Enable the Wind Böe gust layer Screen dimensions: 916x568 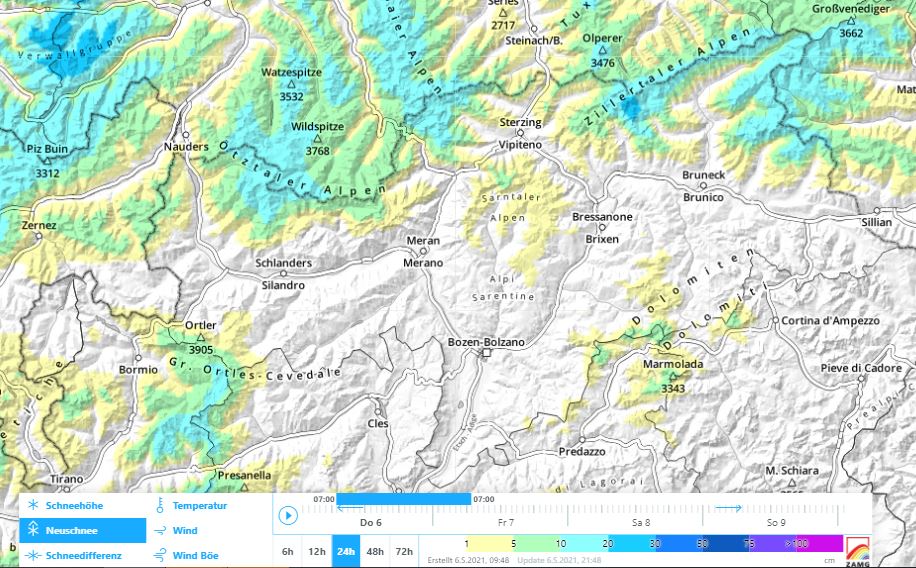[160, 555]
